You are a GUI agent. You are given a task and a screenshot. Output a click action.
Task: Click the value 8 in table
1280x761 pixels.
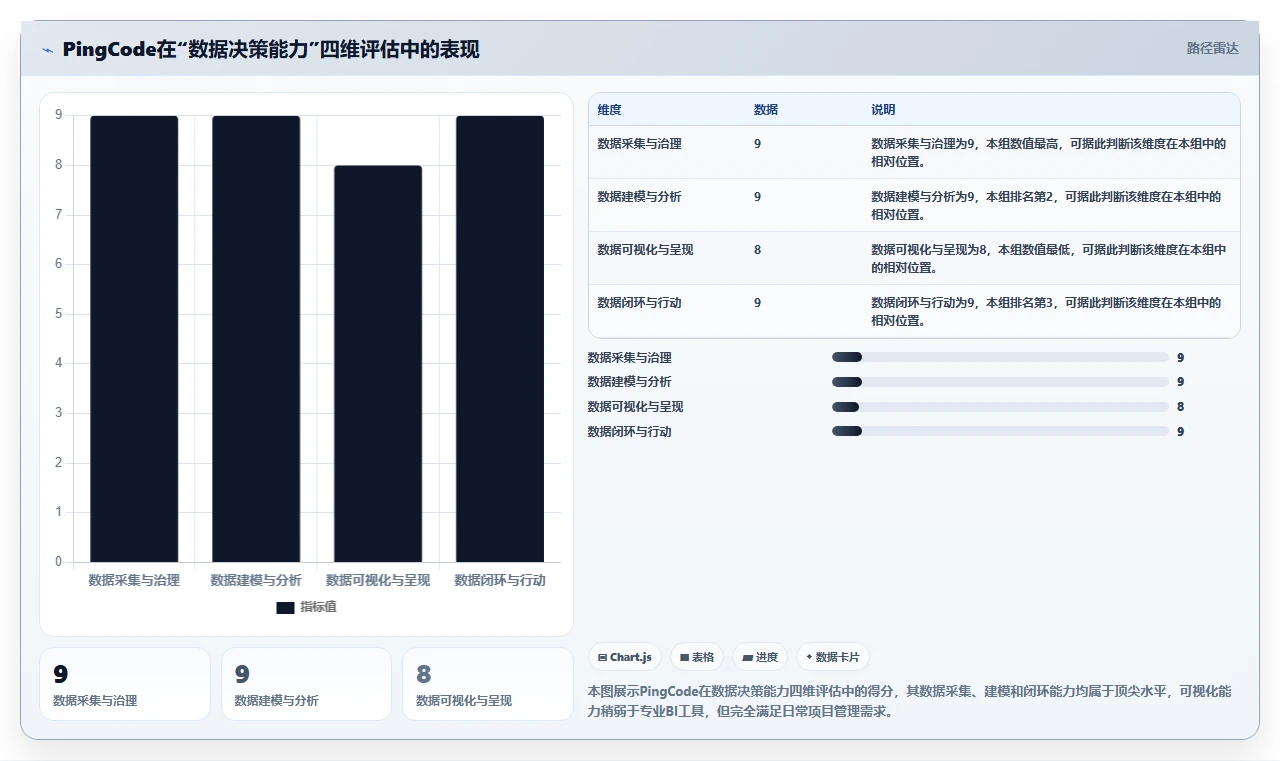coord(757,250)
